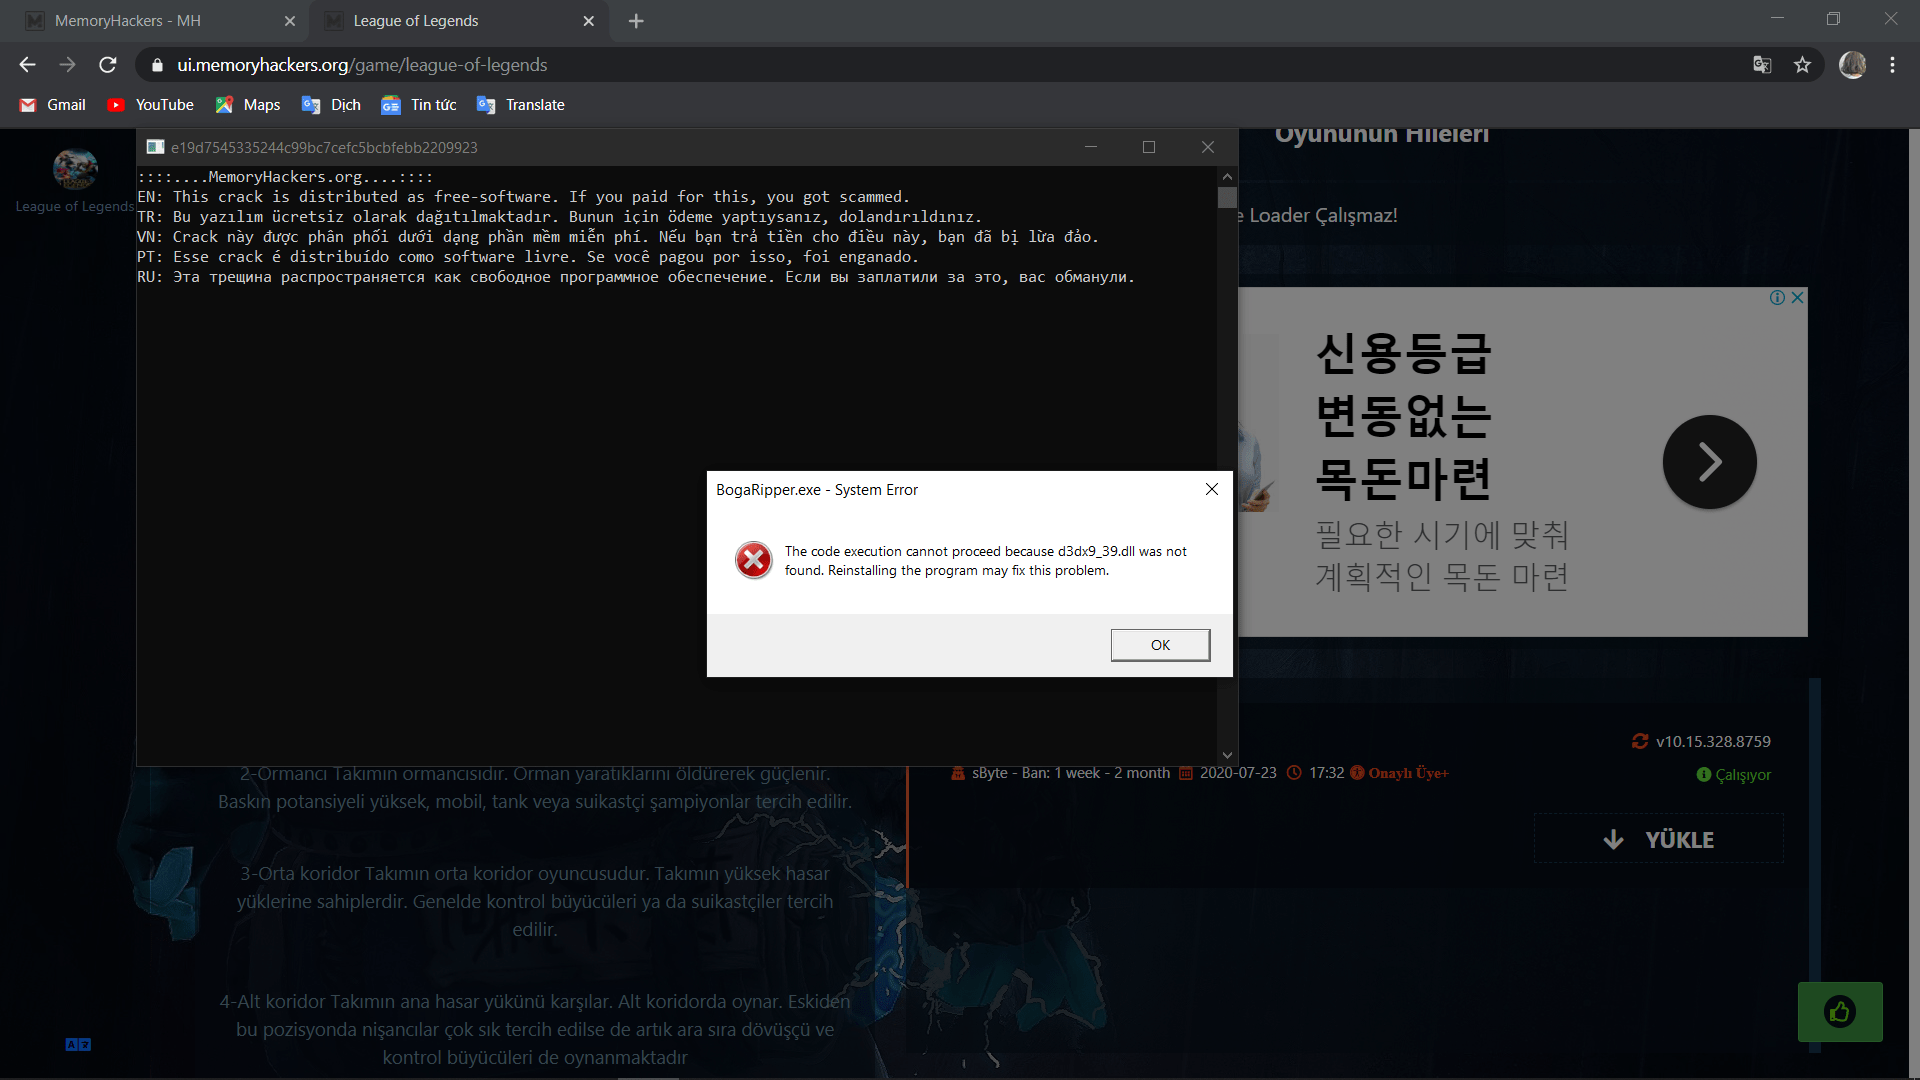The width and height of the screenshot is (1920, 1080).
Task: Close the League of Legends browser tab
Action: [x=588, y=21]
